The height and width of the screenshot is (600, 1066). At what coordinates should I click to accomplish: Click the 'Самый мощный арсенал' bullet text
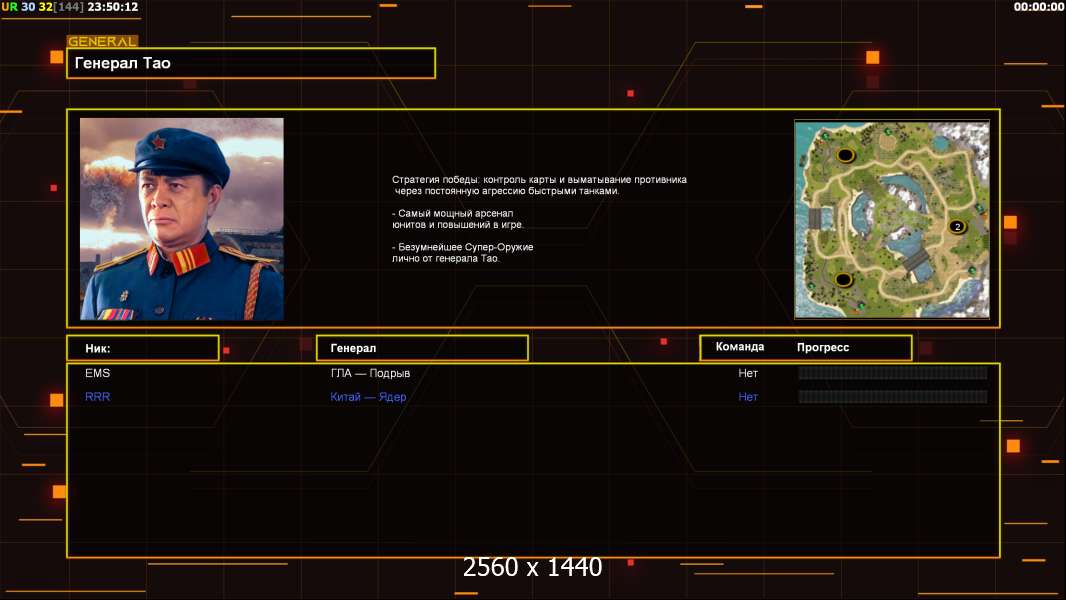point(458,219)
